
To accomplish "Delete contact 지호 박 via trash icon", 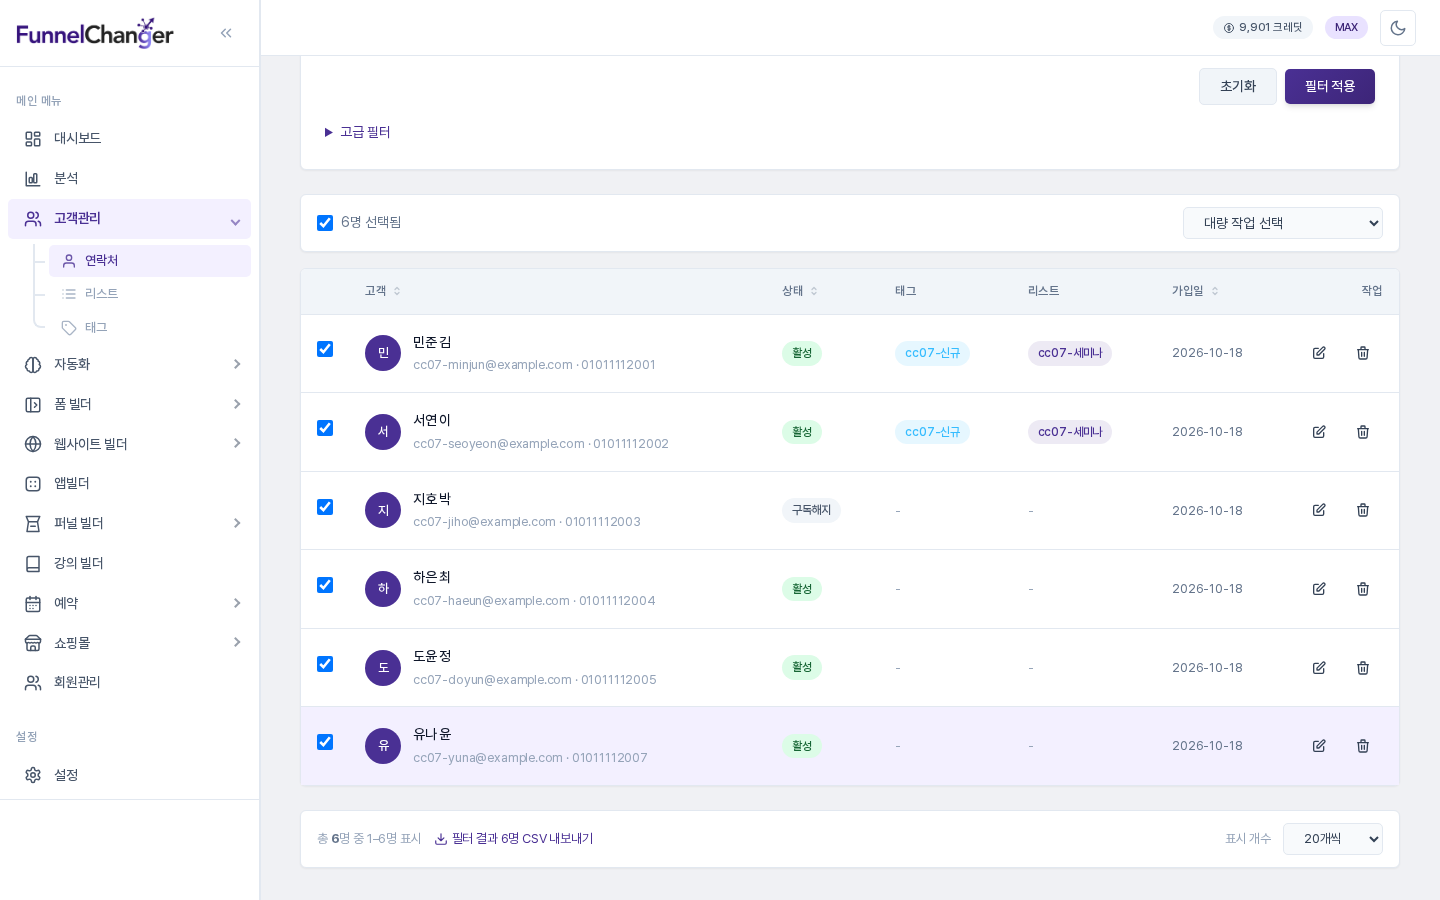I will click(1363, 510).
